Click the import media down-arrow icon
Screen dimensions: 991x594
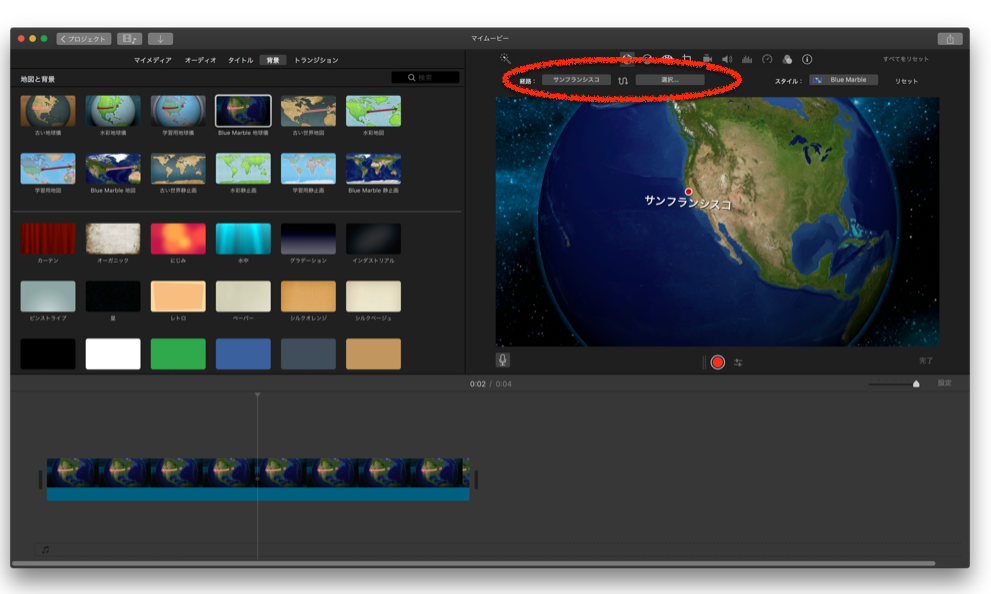(x=161, y=39)
